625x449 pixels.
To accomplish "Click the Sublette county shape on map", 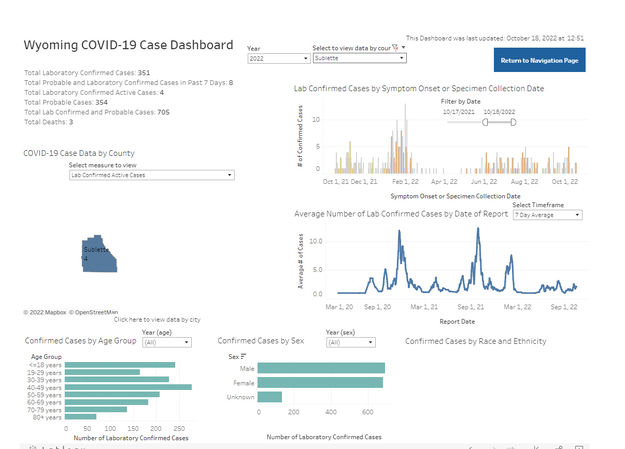I will coord(99,254).
